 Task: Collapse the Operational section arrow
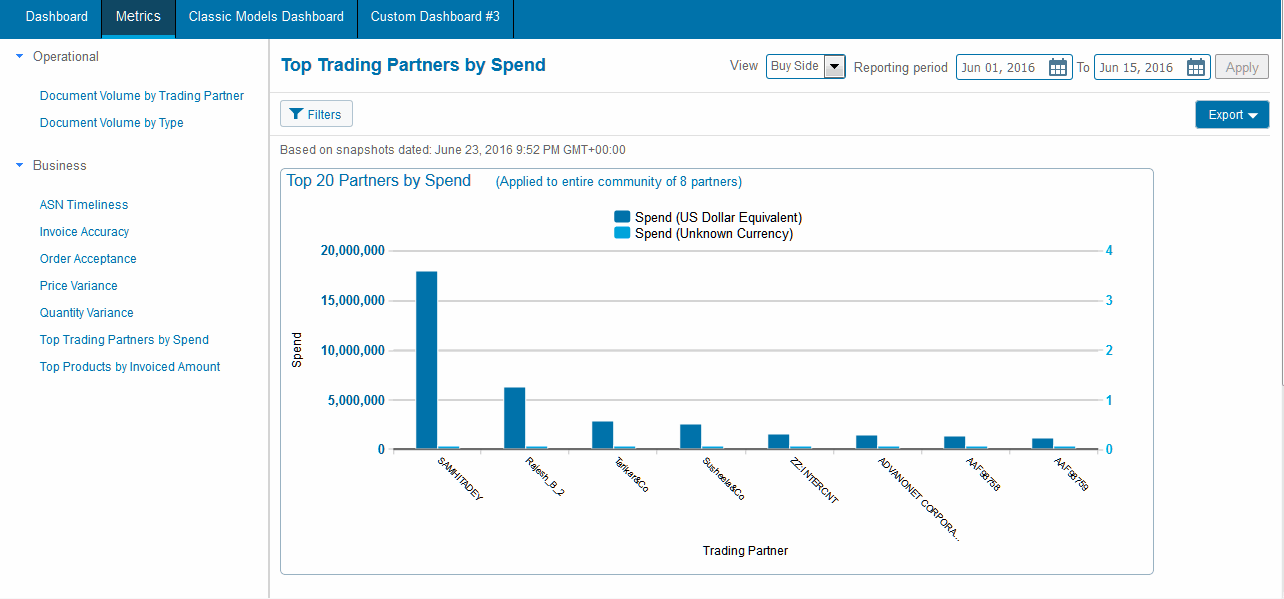coord(19,57)
